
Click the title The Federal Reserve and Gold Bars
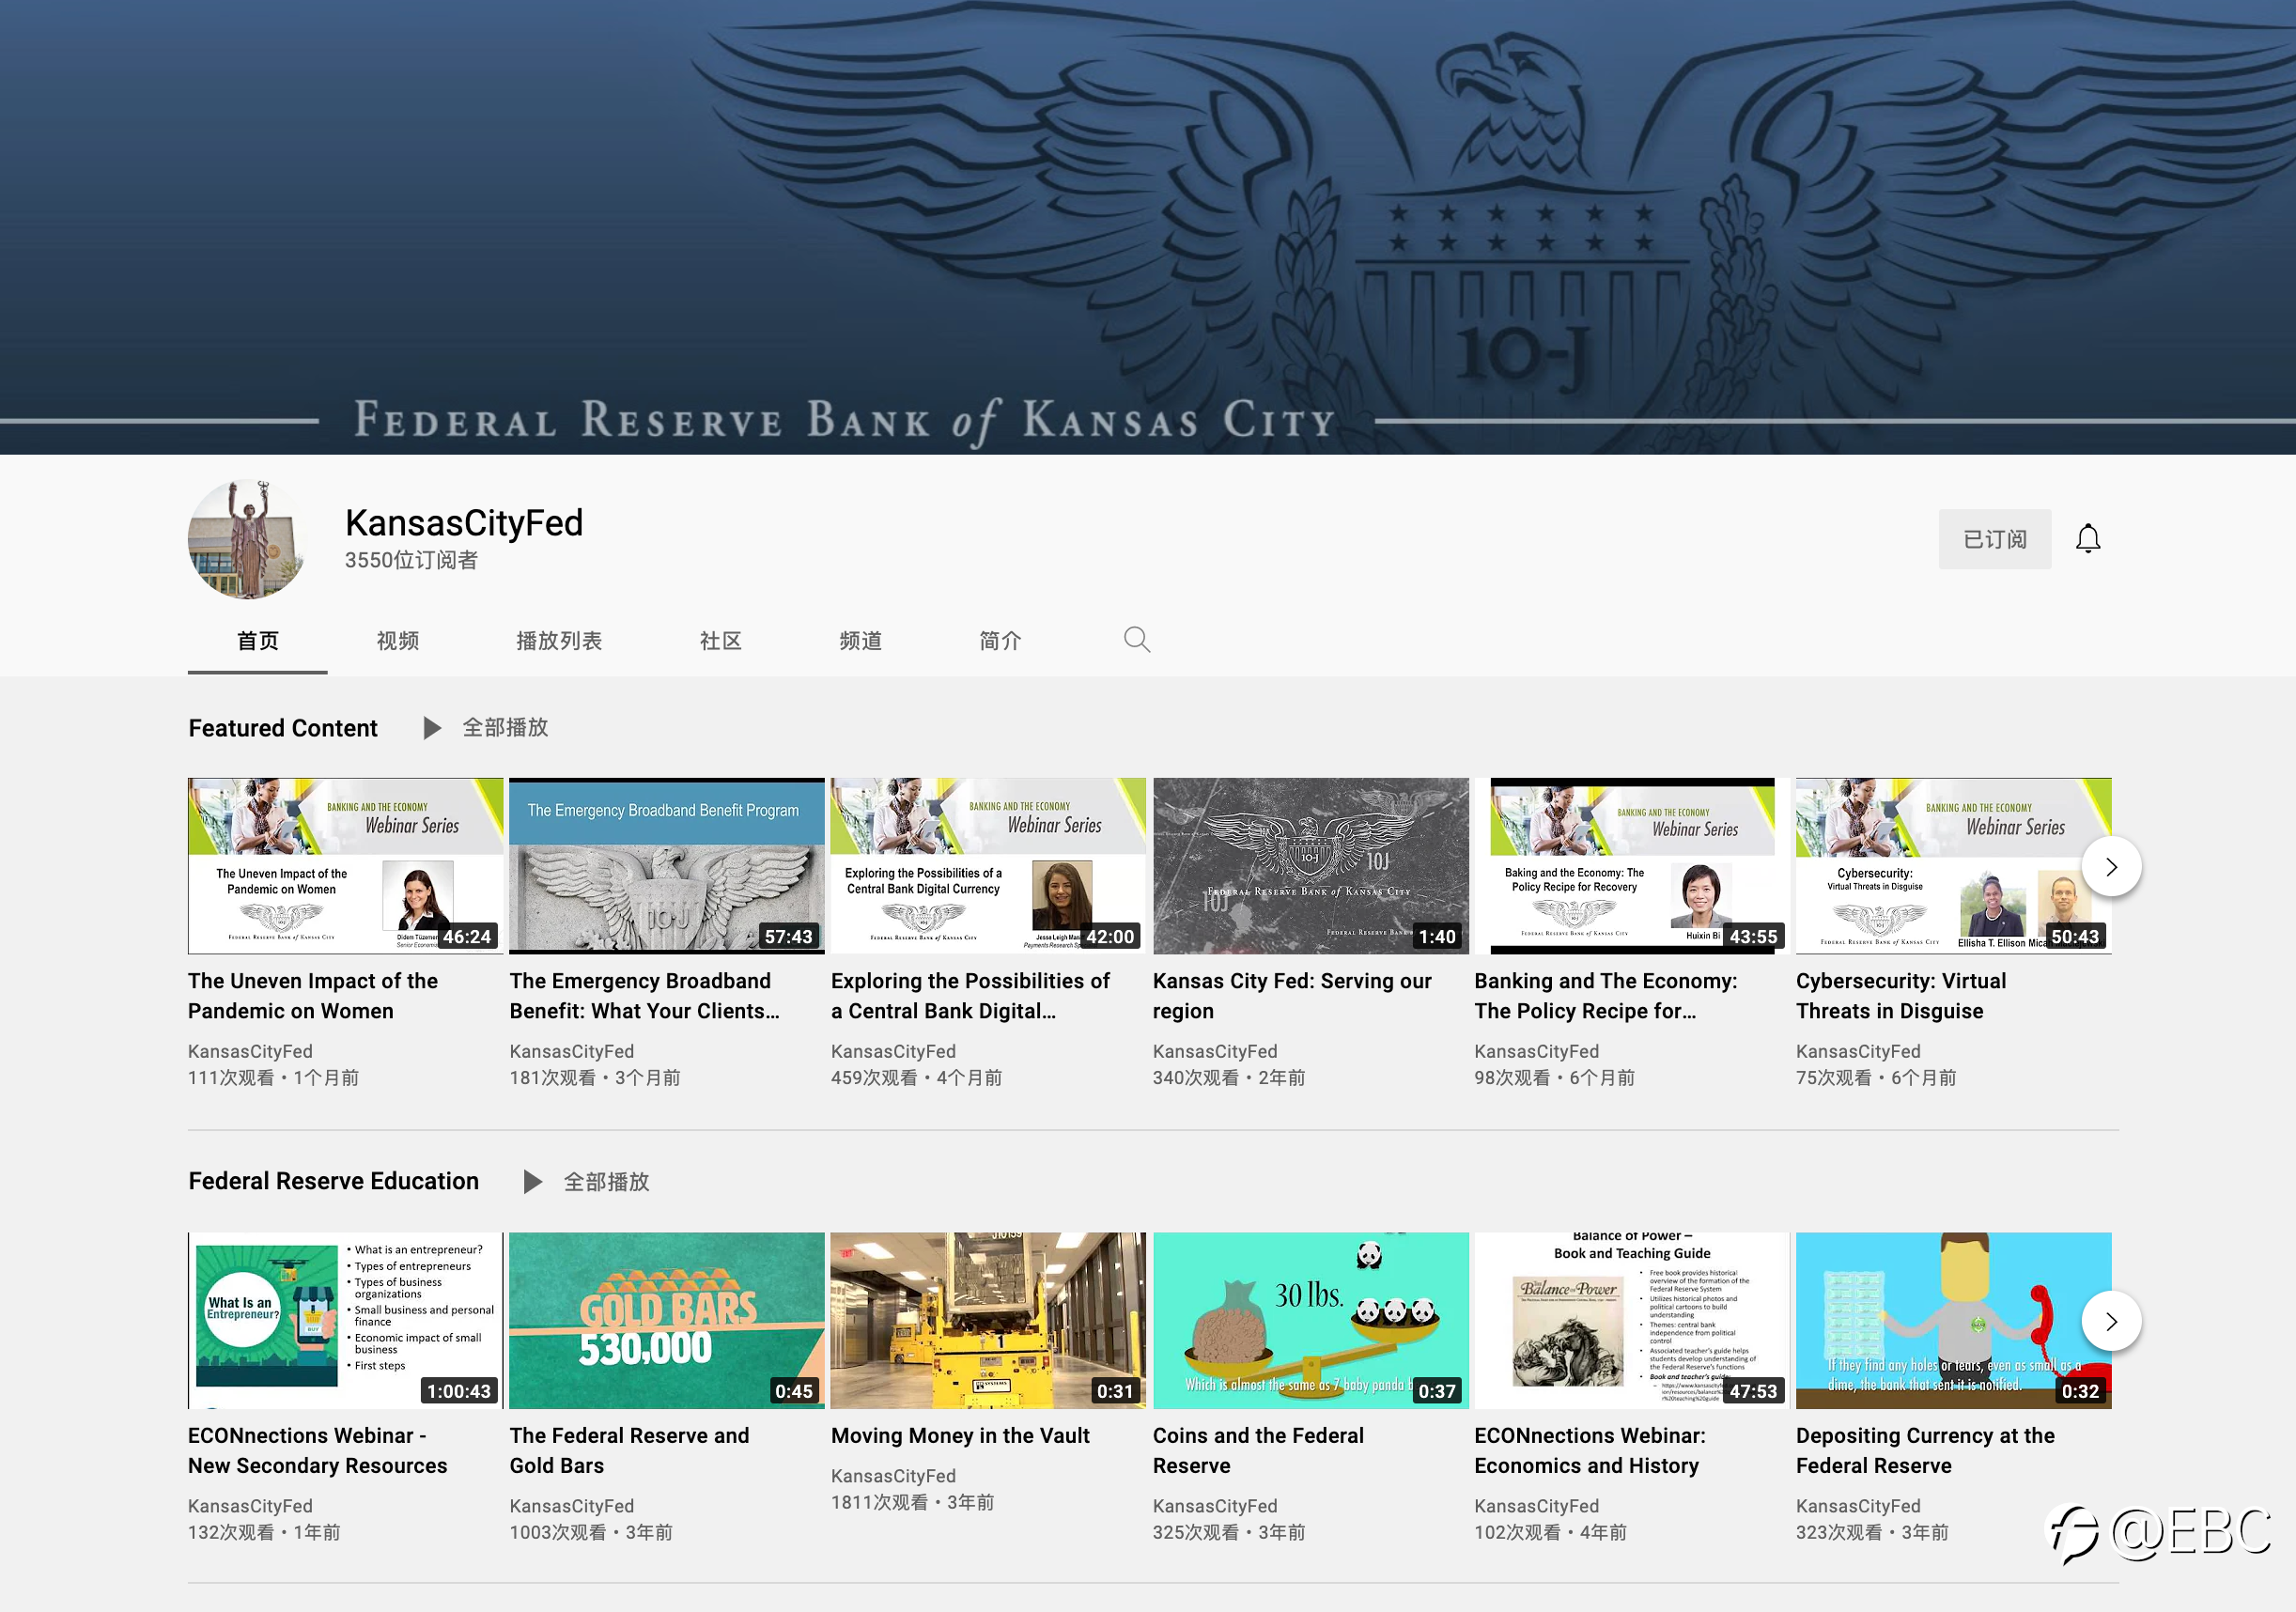coord(629,1450)
